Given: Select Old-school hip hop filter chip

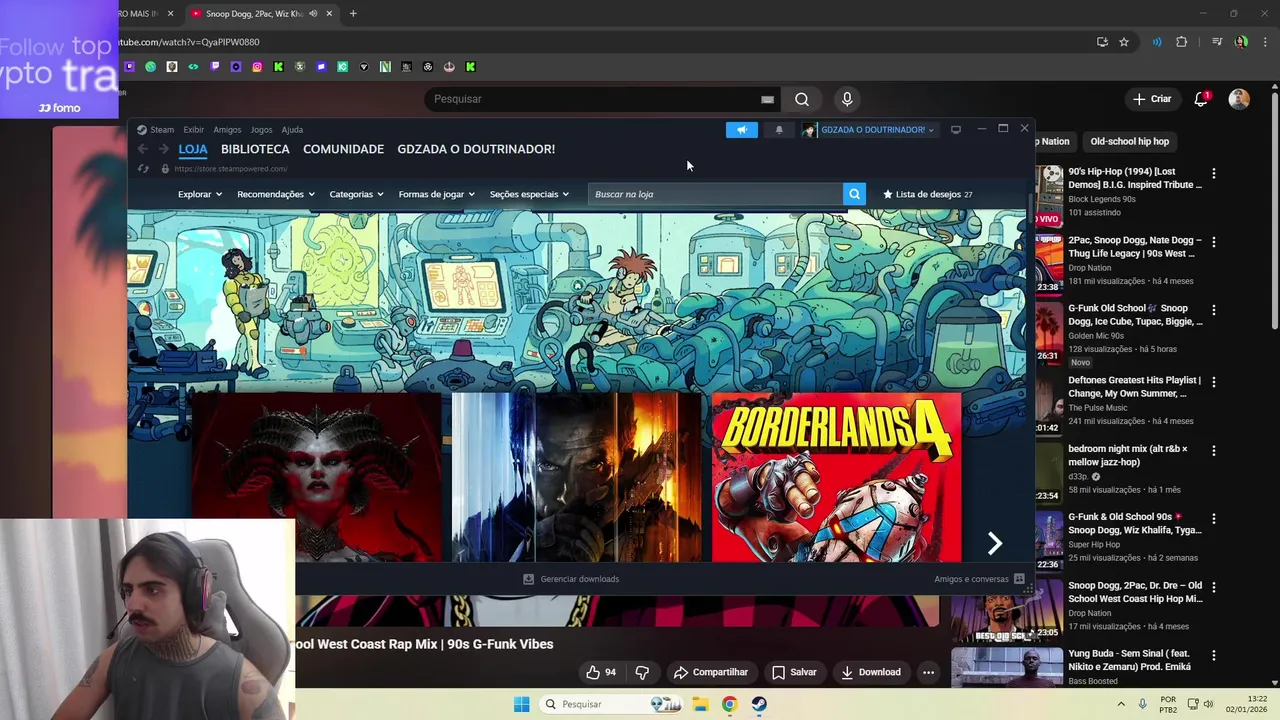Looking at the screenshot, I should (x=1129, y=142).
